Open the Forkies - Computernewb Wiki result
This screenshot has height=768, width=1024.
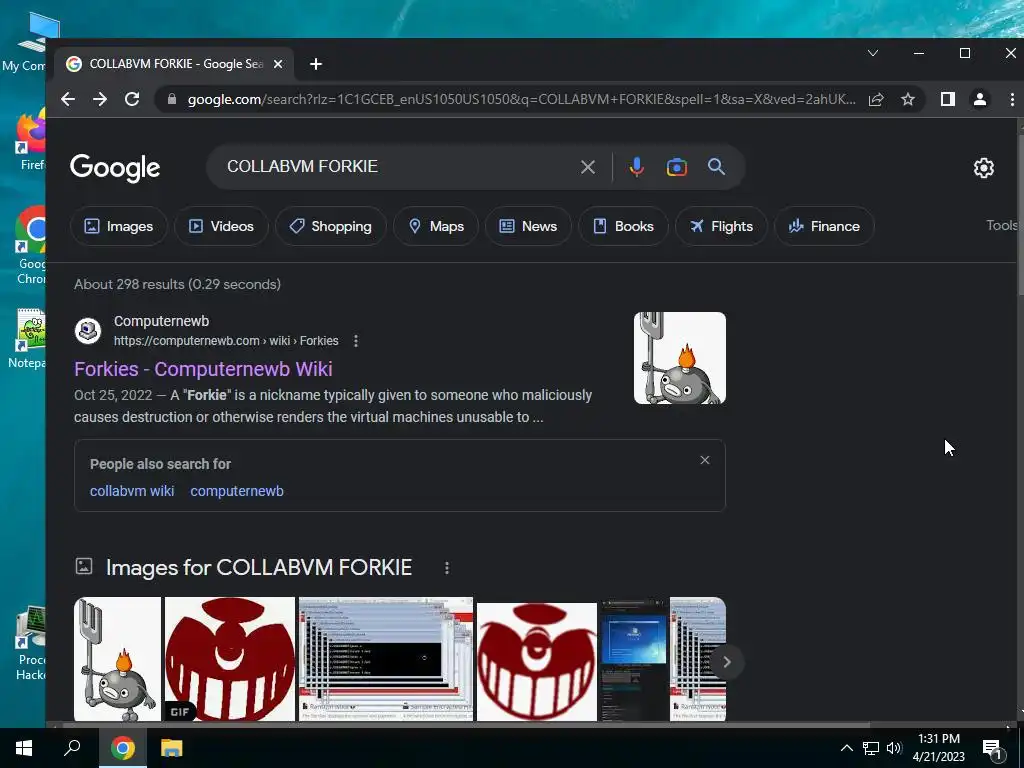click(x=203, y=369)
